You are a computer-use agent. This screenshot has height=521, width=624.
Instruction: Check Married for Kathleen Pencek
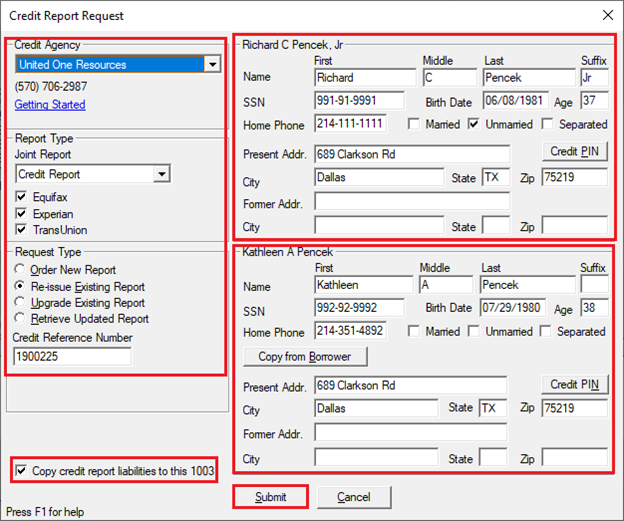[414, 331]
